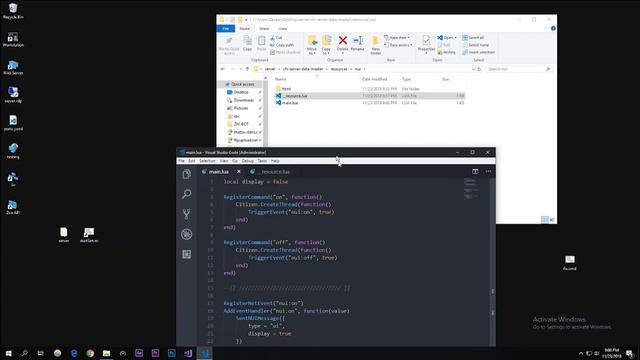The width and height of the screenshot is (640, 360).
Task: Click the Task View icon on taskbar
Action: pos(40,353)
